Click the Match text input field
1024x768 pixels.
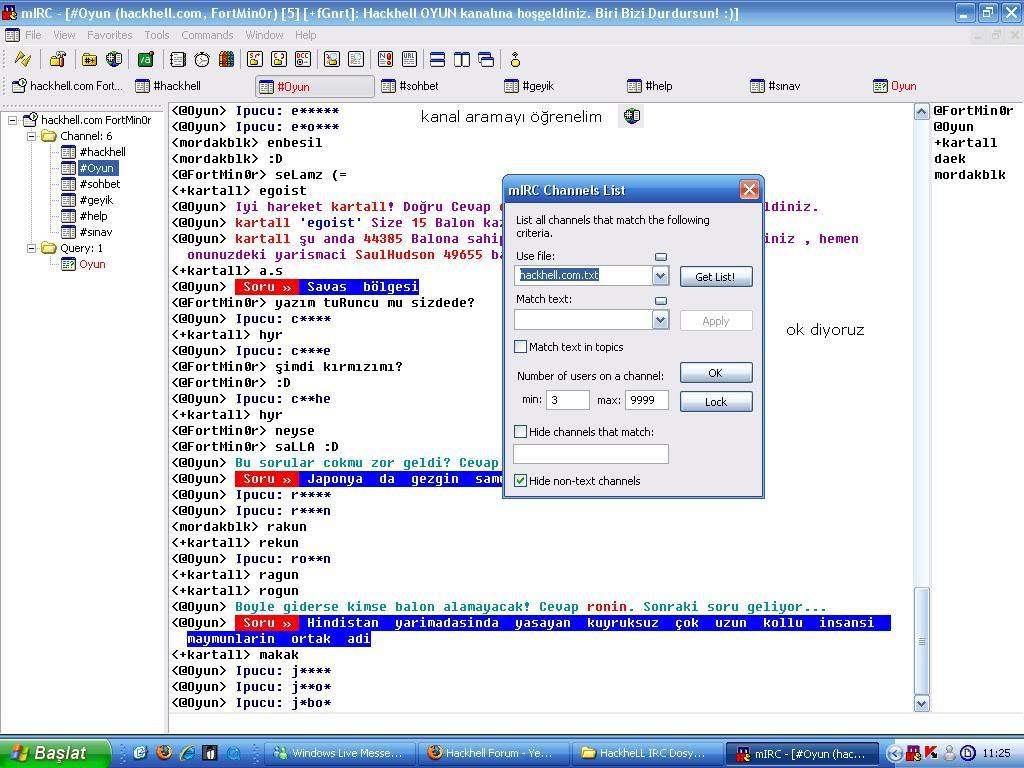(x=583, y=320)
